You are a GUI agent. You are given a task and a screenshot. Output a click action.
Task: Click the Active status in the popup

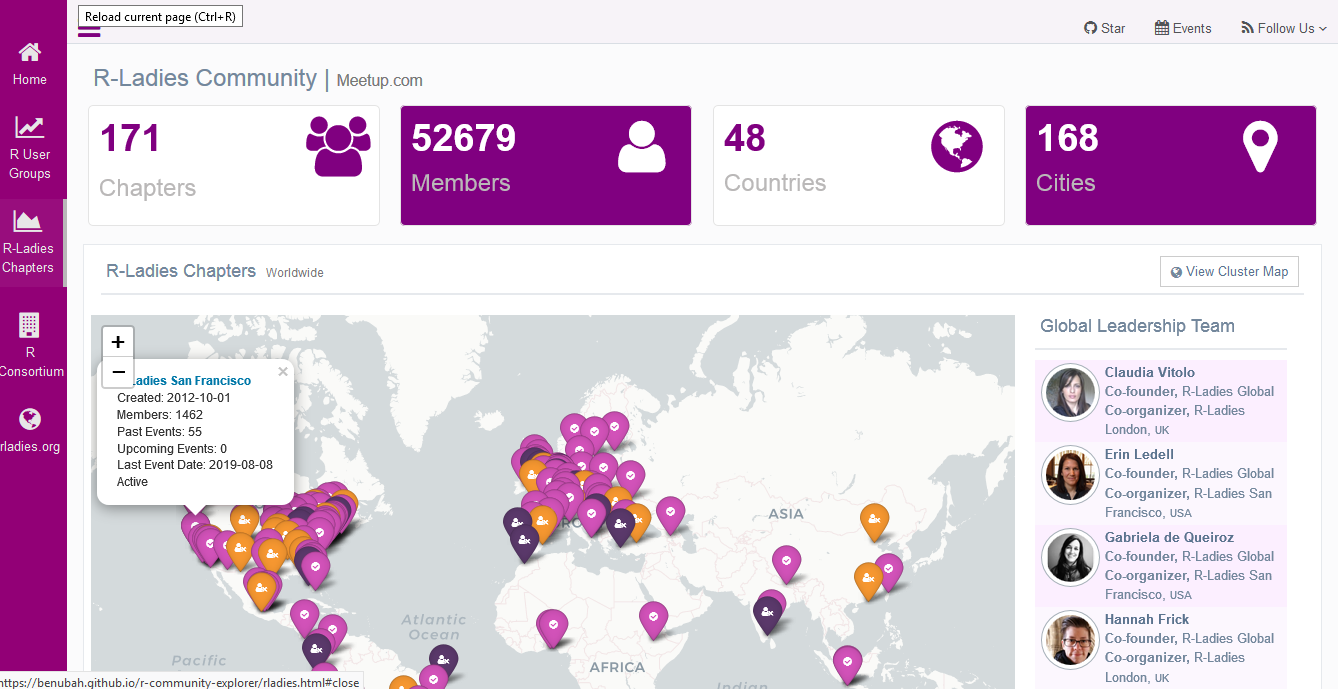[132, 482]
